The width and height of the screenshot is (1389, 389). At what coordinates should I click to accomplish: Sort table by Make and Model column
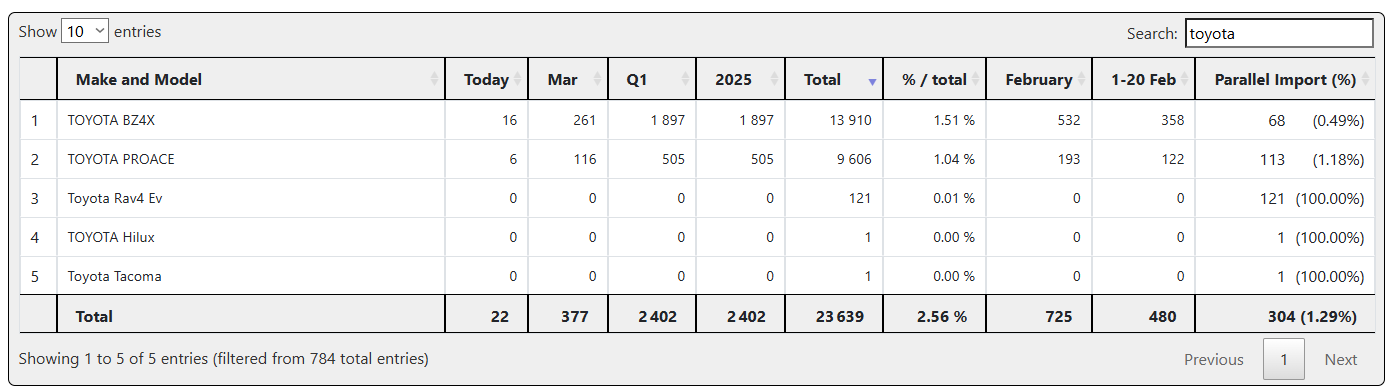point(251,79)
